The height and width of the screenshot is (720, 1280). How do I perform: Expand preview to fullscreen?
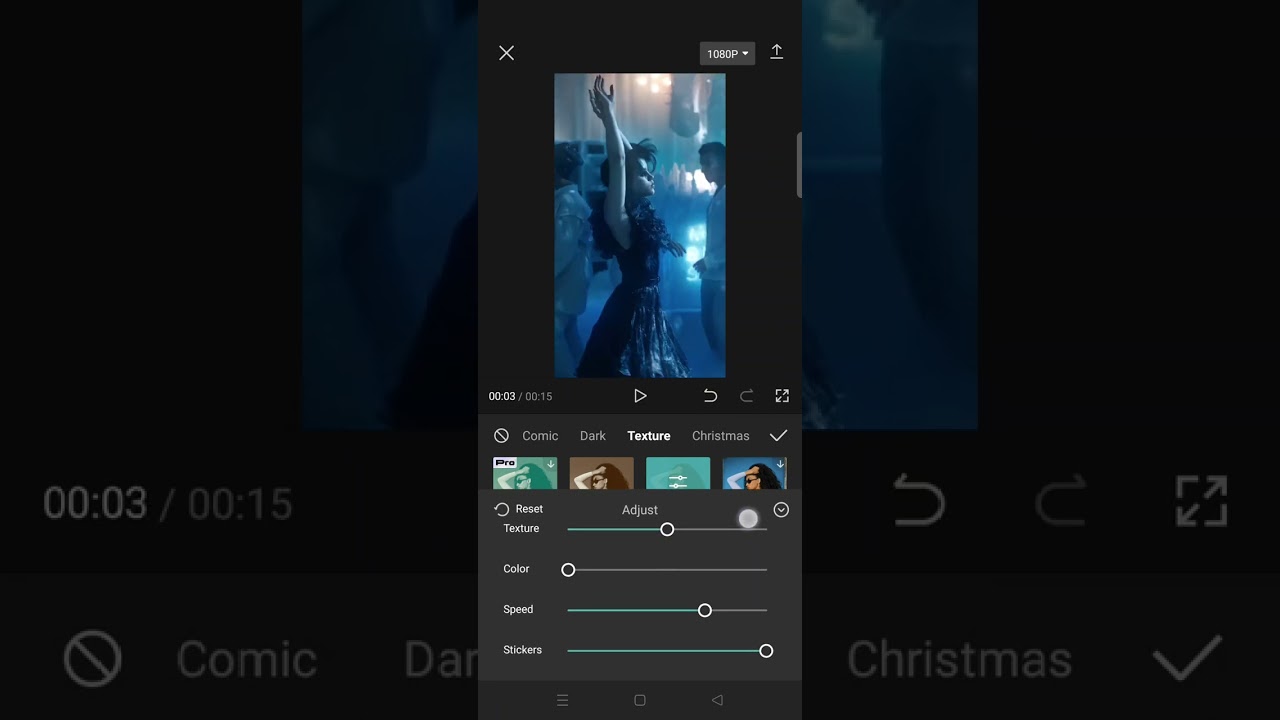point(782,396)
